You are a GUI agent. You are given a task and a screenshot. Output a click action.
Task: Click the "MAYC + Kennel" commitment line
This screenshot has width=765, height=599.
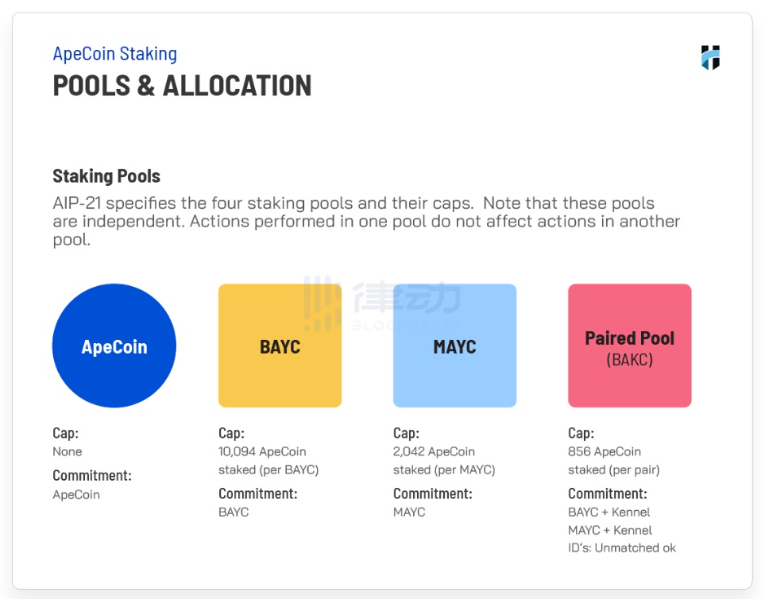610,530
